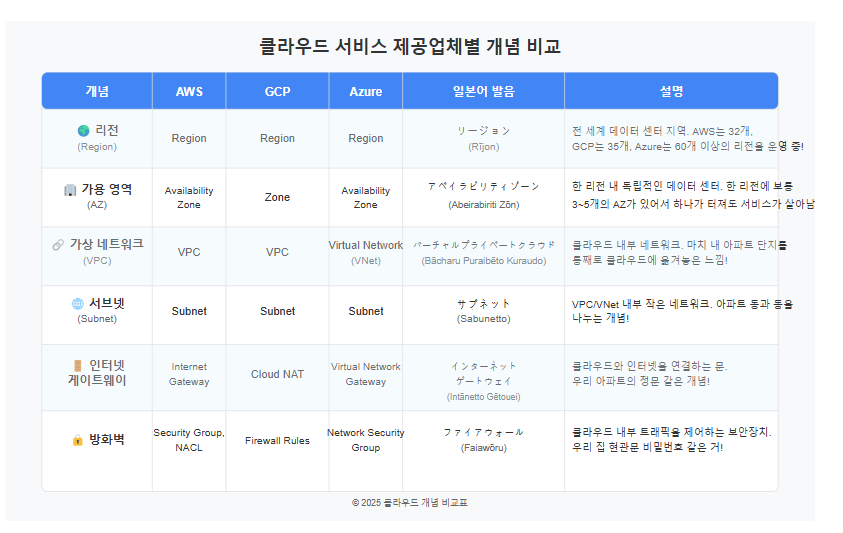The width and height of the screenshot is (843, 533).
Task: Click the (Abeirabiriti Zōn) pronunciation text
Action: point(483,204)
